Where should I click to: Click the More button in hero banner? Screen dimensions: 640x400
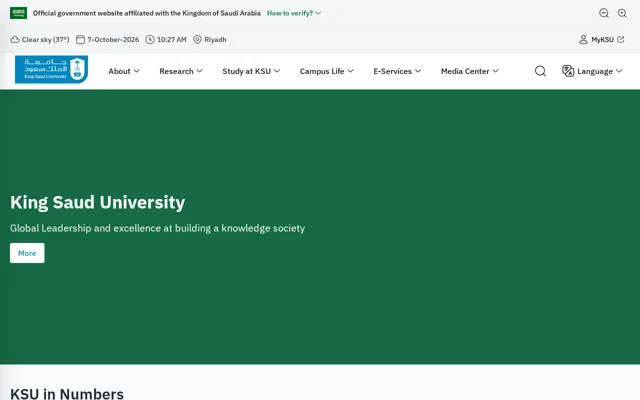pyautogui.click(x=27, y=253)
